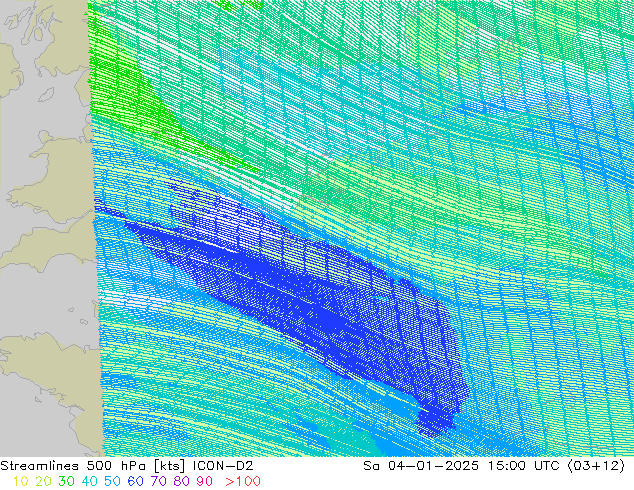Image resolution: width=634 pixels, height=490 pixels.
Task: Click the 'Streamlines 500 hPa [kts]' title text
Action: point(93,466)
